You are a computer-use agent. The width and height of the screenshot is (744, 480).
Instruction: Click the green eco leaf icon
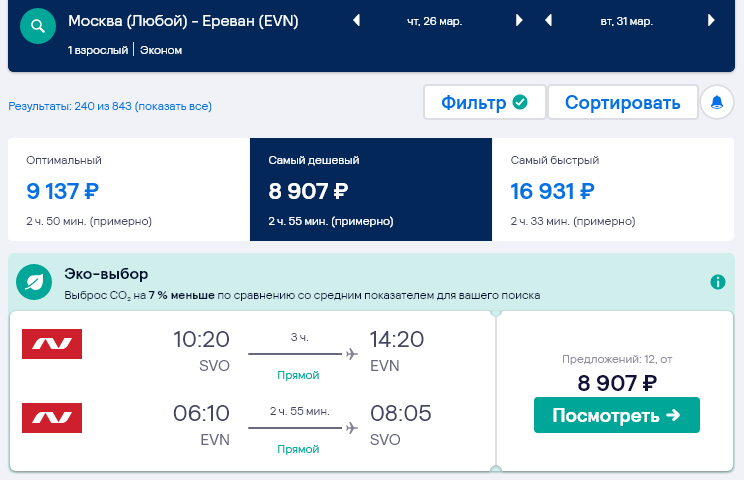34,283
